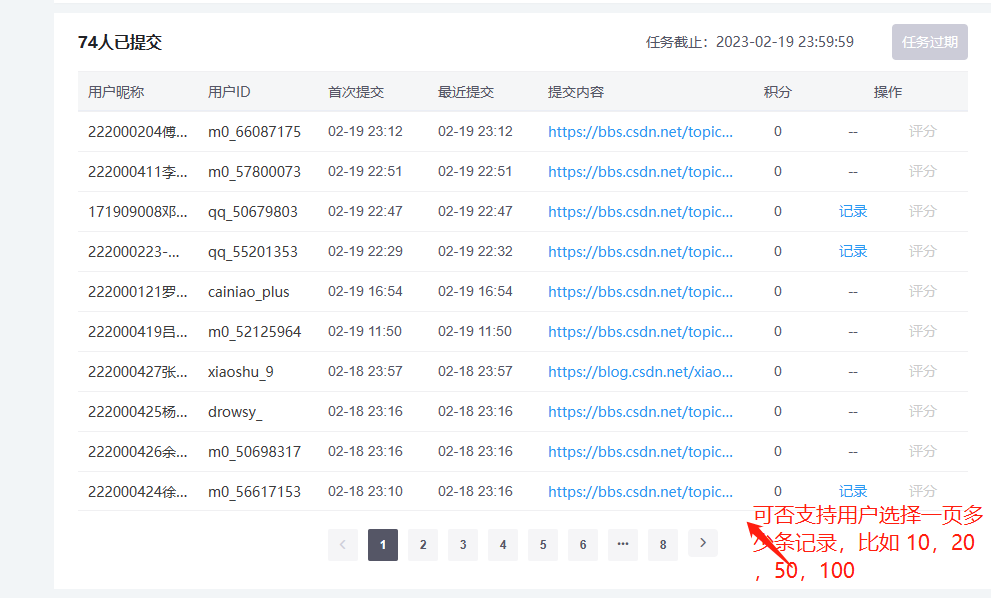Click the 74人已提交 heading

tap(120, 42)
